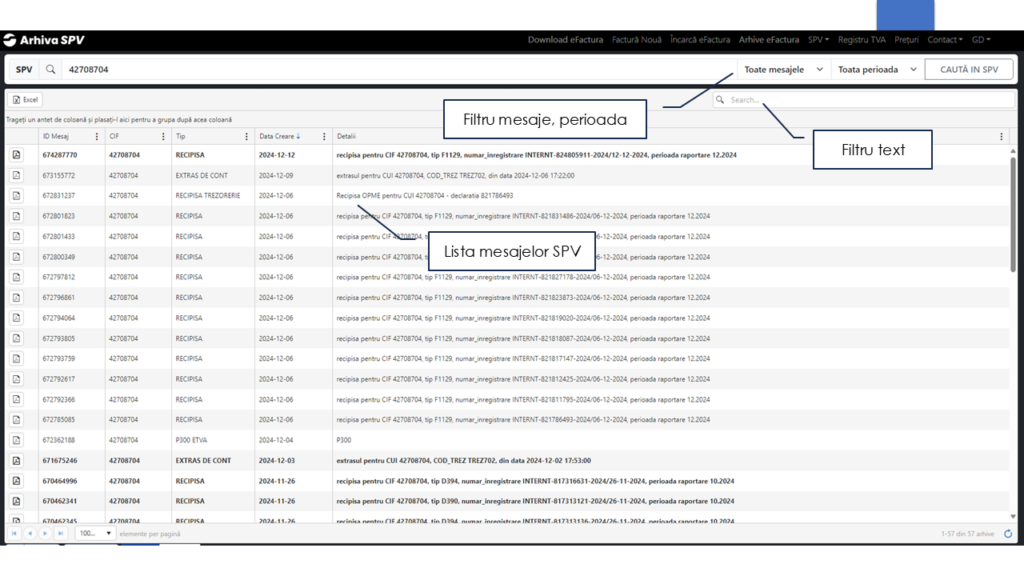Click the document icon for the EXTRAS DE CONT row
Screen dimensions: 1024x576
pyautogui.click(x=17, y=175)
